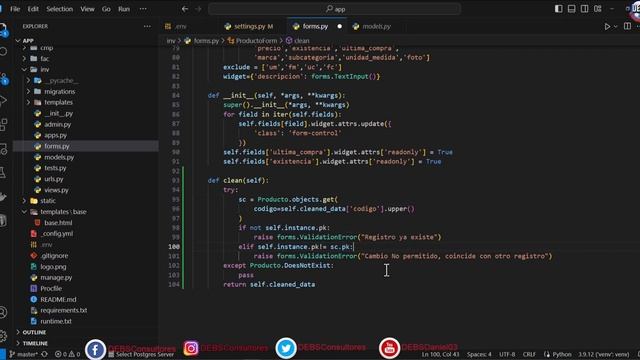Open runtime.txt file

pyautogui.click(x=56, y=322)
